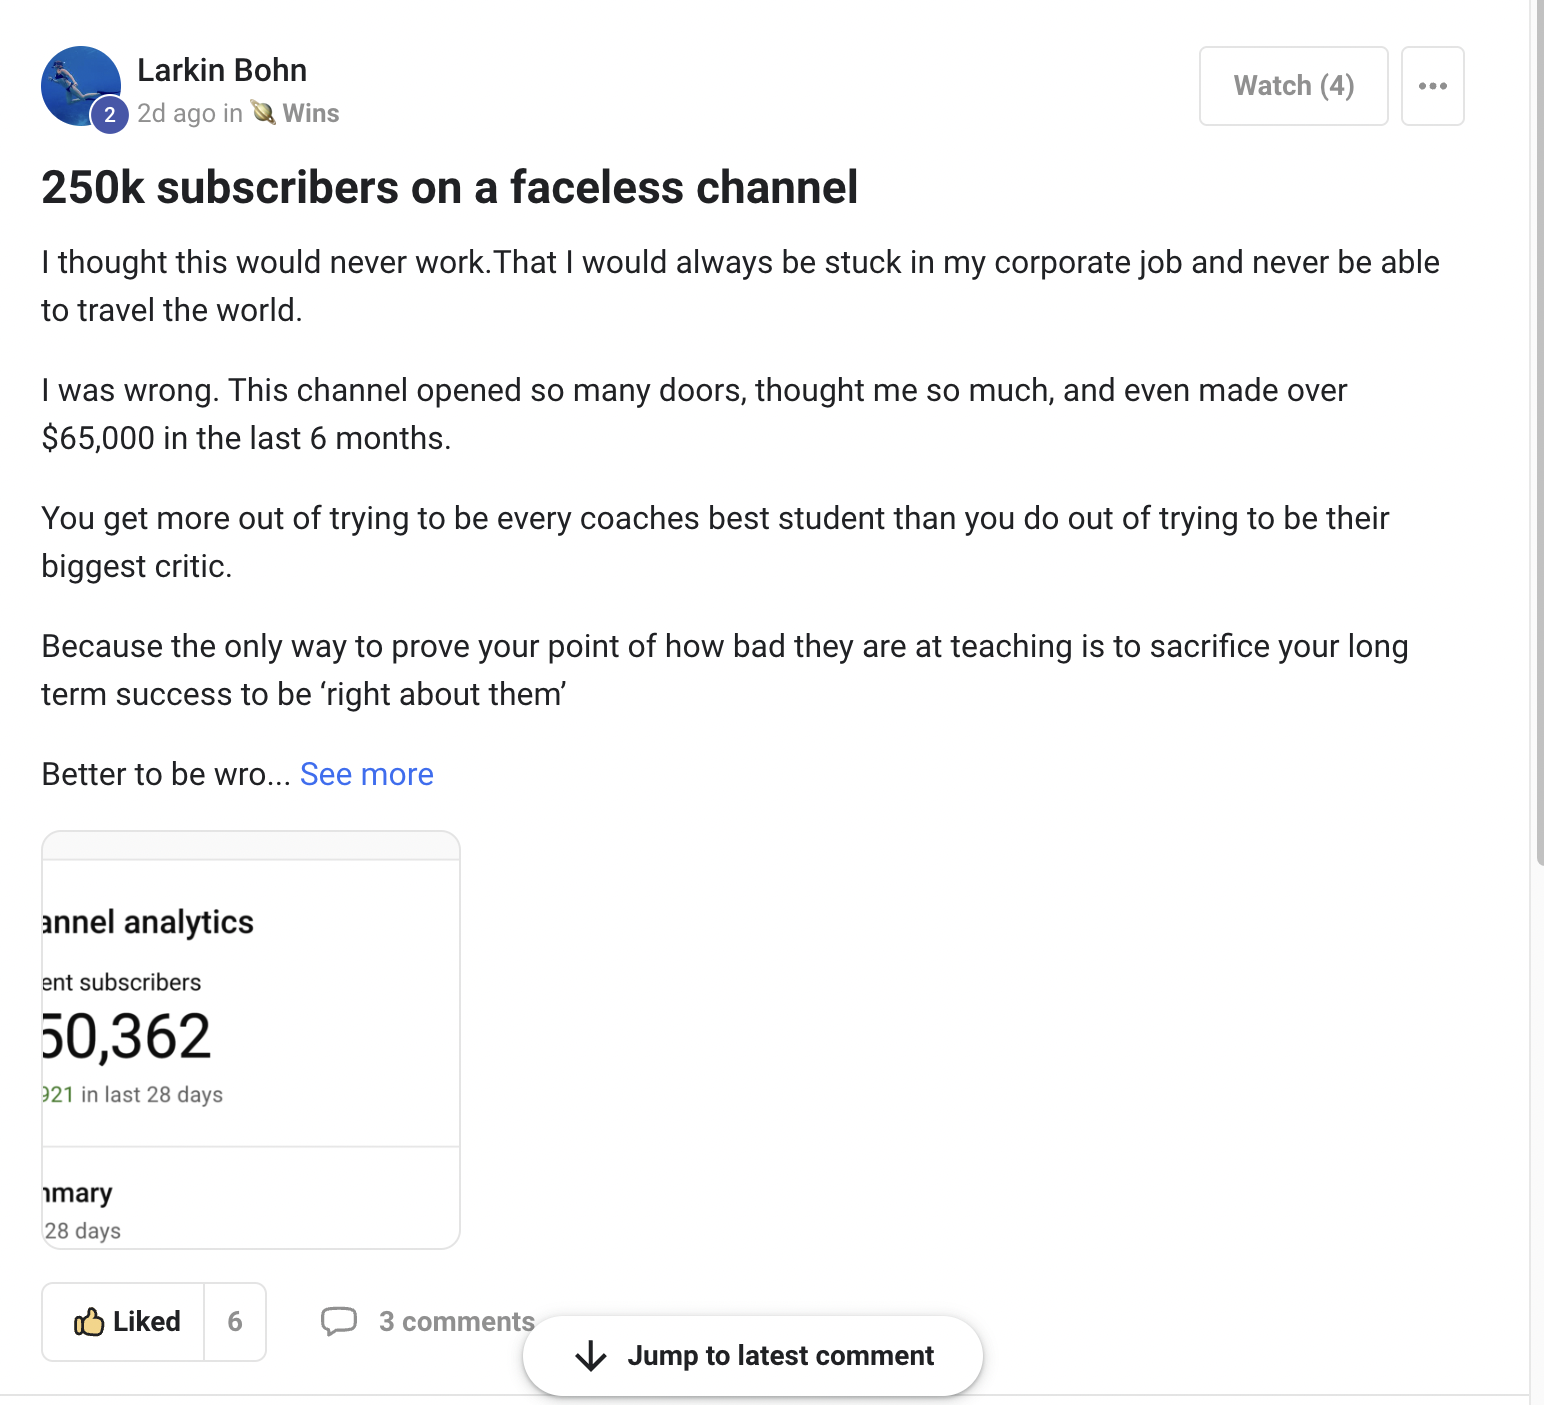Viewport: 1544px width, 1405px height.
Task: Click the speech bubble comments icon
Action: 339,1321
